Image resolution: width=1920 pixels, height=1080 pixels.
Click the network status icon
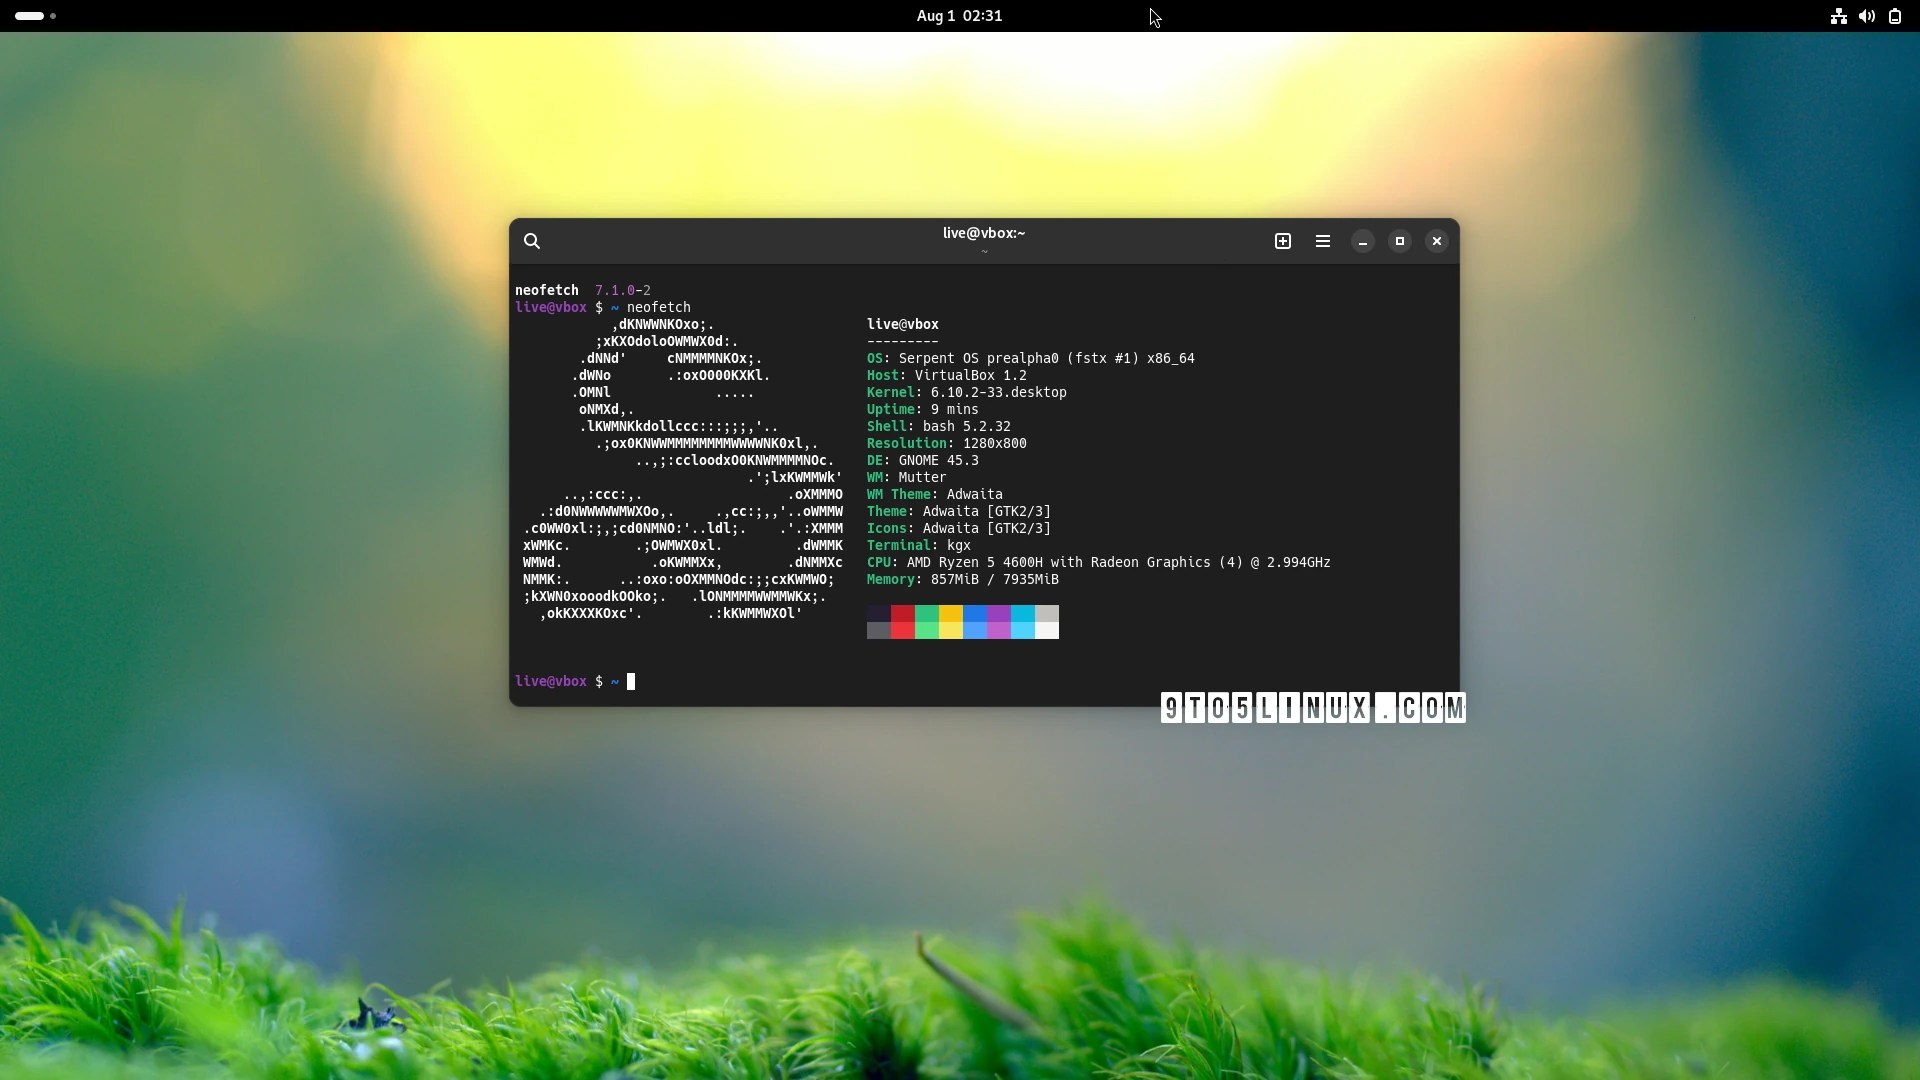pyautogui.click(x=1838, y=16)
